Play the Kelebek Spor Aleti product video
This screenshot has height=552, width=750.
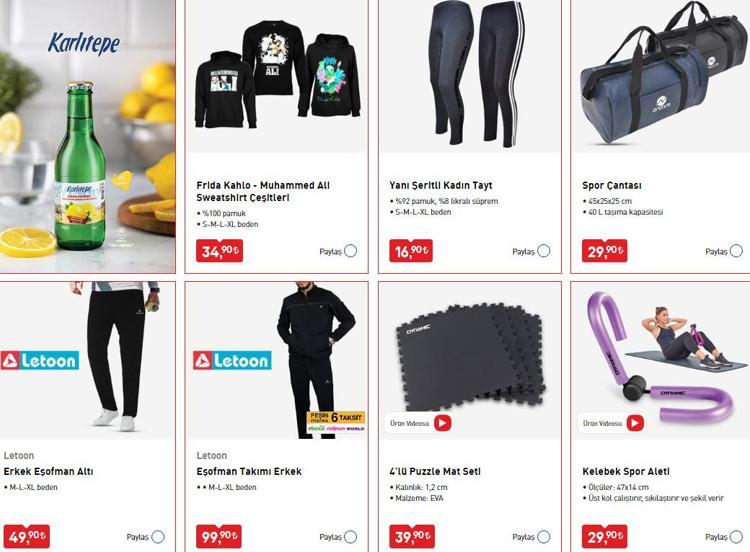pyautogui.click(x=635, y=423)
